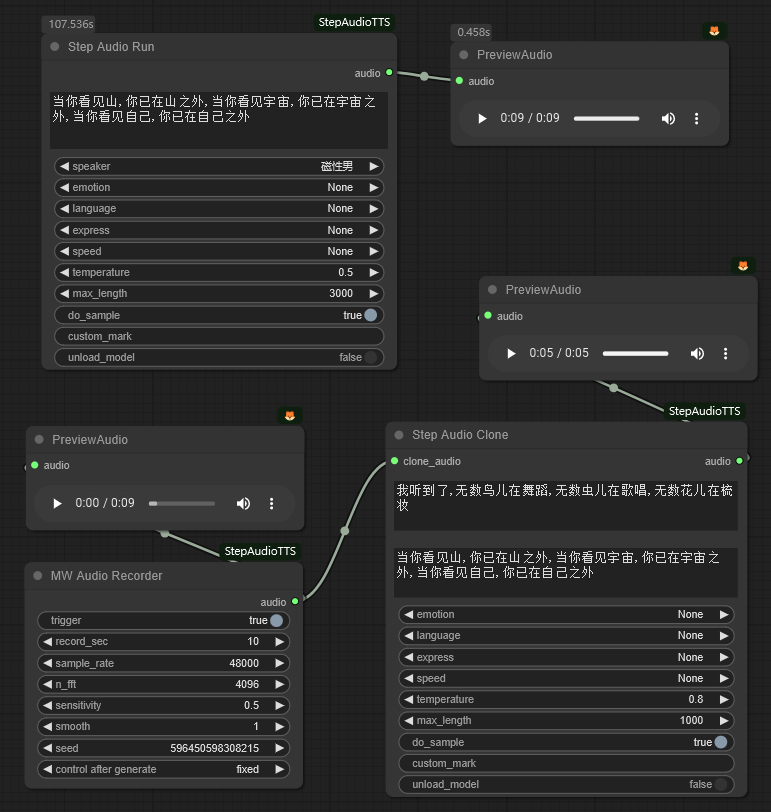
Task: Mute volume in the 0:09 / 0:09 PreviewAudio player
Action: click(668, 119)
